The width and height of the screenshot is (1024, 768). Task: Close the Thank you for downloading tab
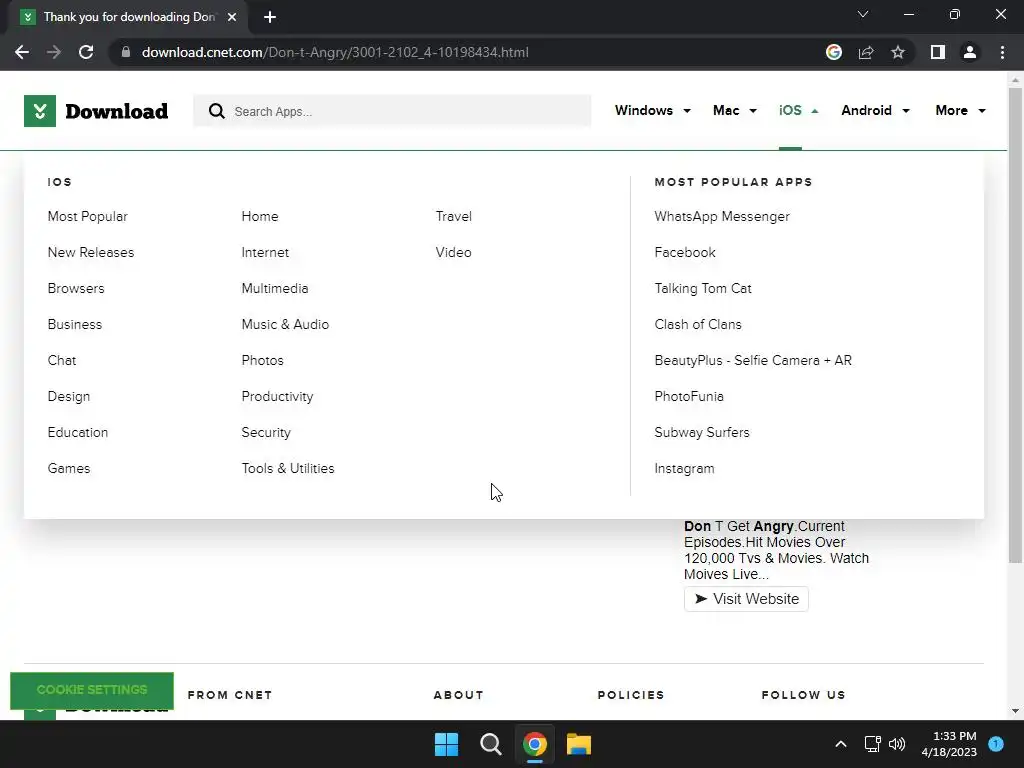(x=232, y=17)
